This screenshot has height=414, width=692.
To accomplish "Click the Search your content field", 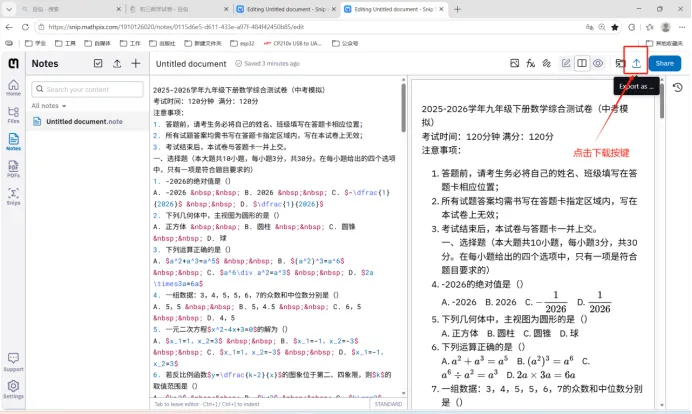I will tap(87, 89).
